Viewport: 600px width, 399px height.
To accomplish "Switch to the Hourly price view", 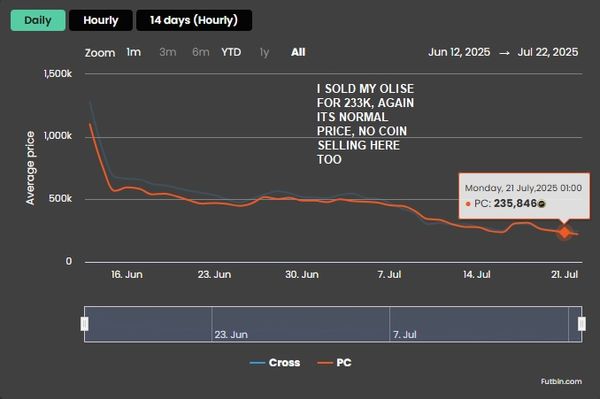I will click(101, 20).
